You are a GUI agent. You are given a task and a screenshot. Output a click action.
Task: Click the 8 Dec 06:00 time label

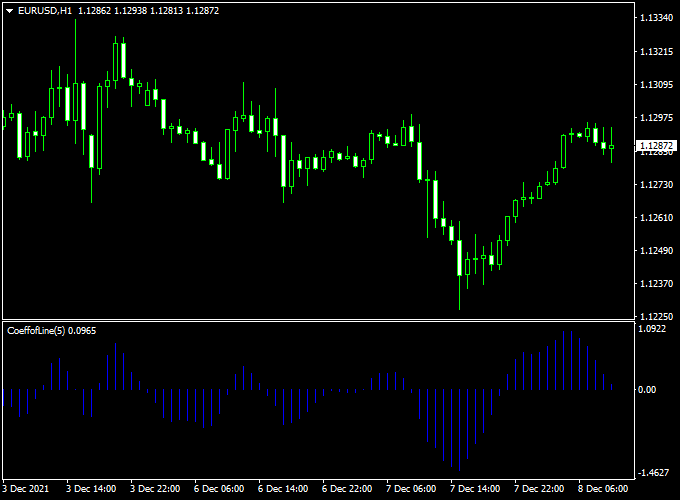point(603,489)
